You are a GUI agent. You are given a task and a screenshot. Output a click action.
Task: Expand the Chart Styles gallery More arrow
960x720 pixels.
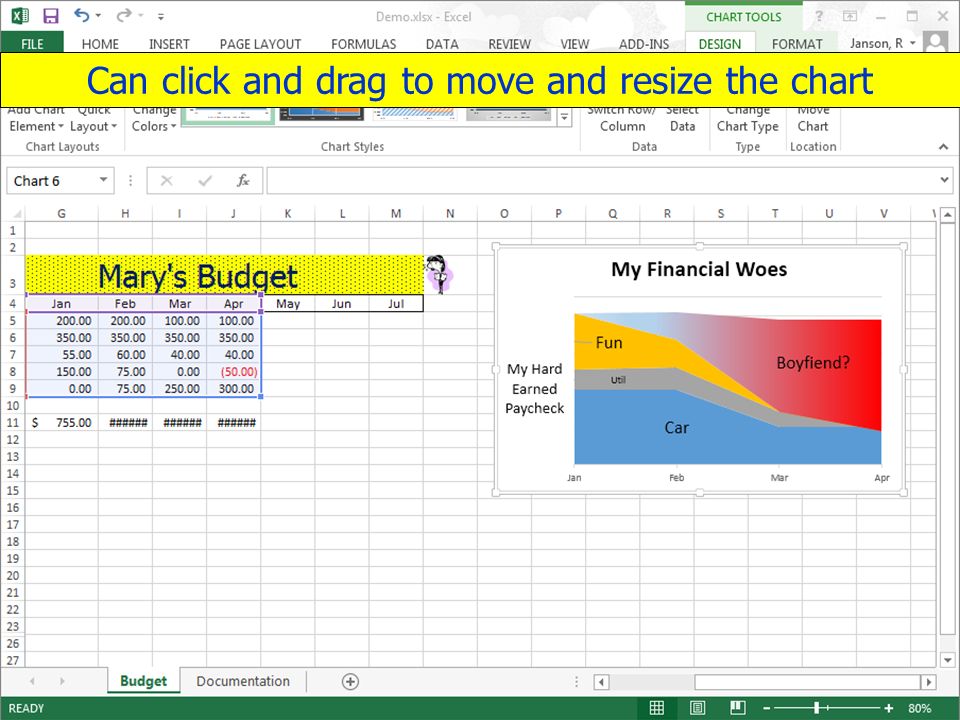tap(564, 116)
